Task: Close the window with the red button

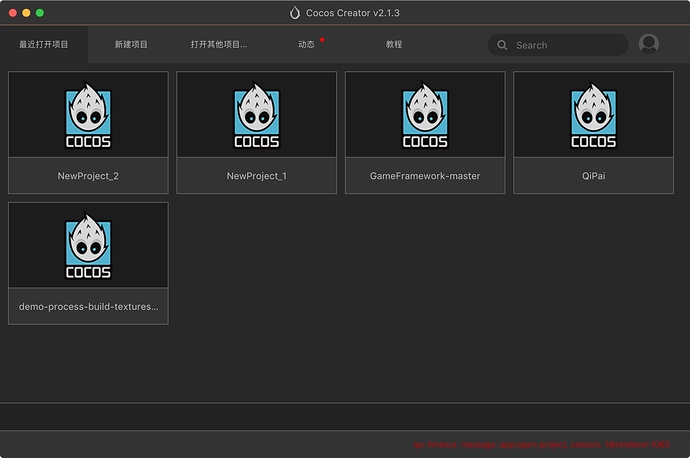Action: tap(13, 13)
